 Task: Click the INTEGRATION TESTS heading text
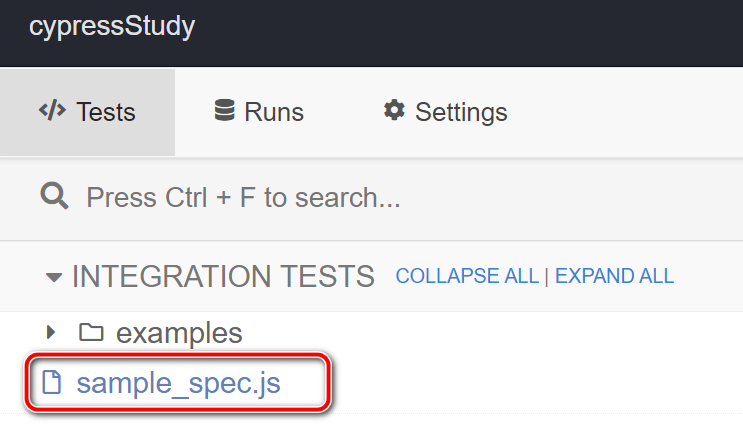point(223,276)
